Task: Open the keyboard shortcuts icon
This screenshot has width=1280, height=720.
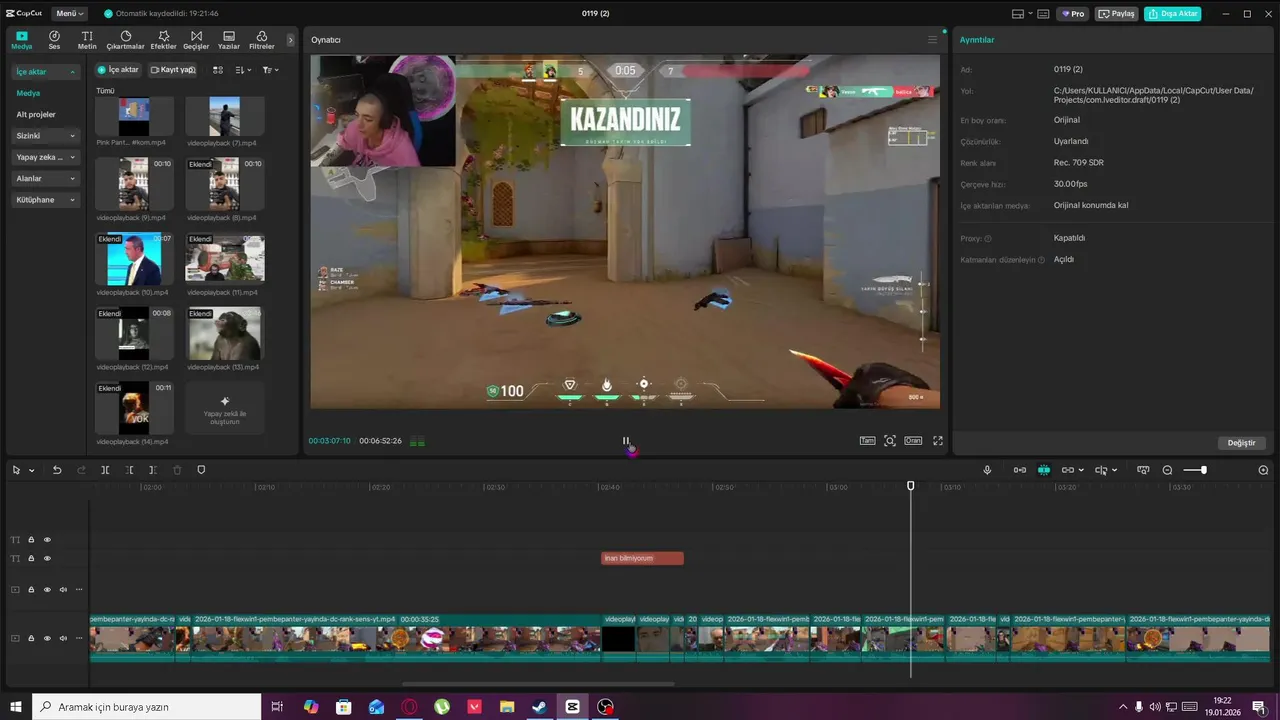Action: (1043, 14)
